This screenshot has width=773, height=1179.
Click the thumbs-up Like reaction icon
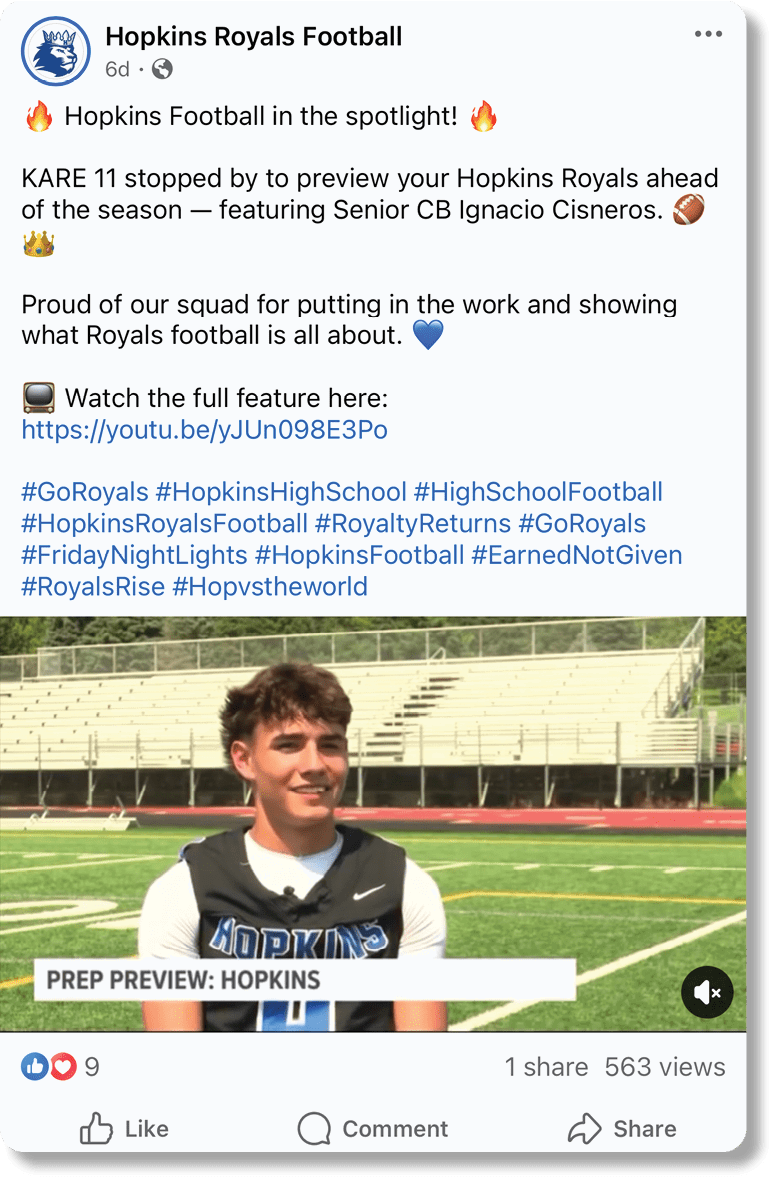pyautogui.click(x=34, y=1067)
